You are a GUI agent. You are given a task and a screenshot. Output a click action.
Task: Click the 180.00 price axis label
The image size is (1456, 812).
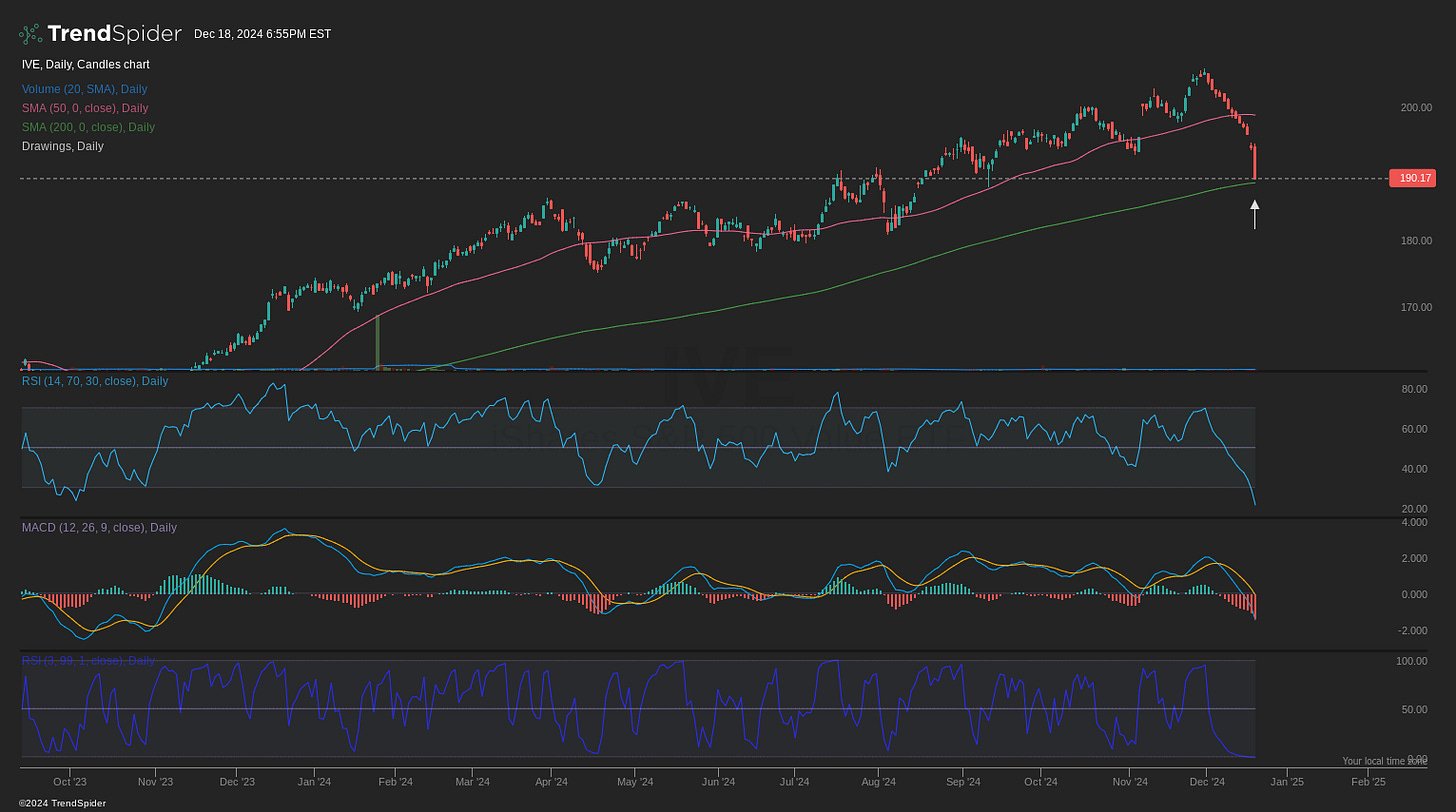pos(1416,241)
